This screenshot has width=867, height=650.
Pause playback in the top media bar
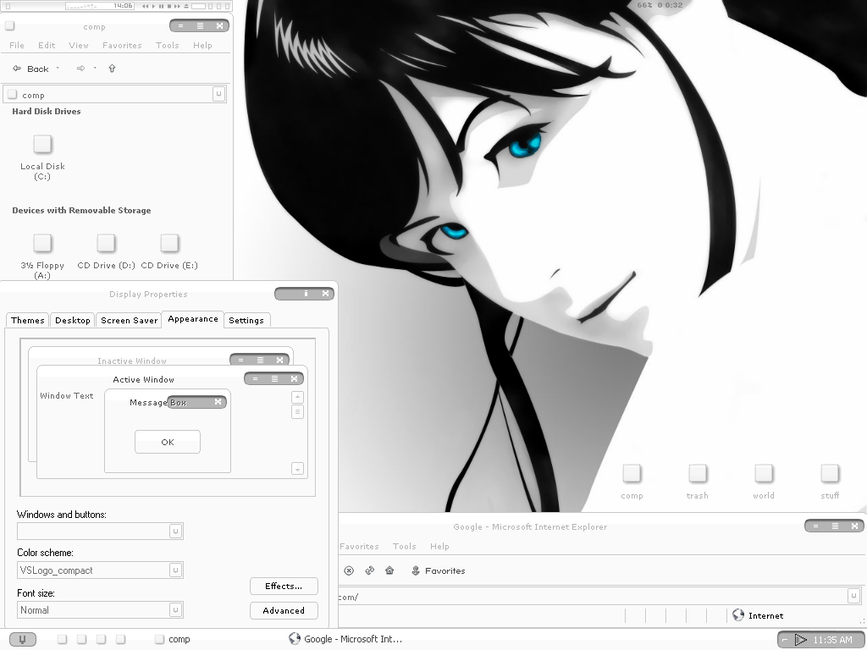[161, 6]
